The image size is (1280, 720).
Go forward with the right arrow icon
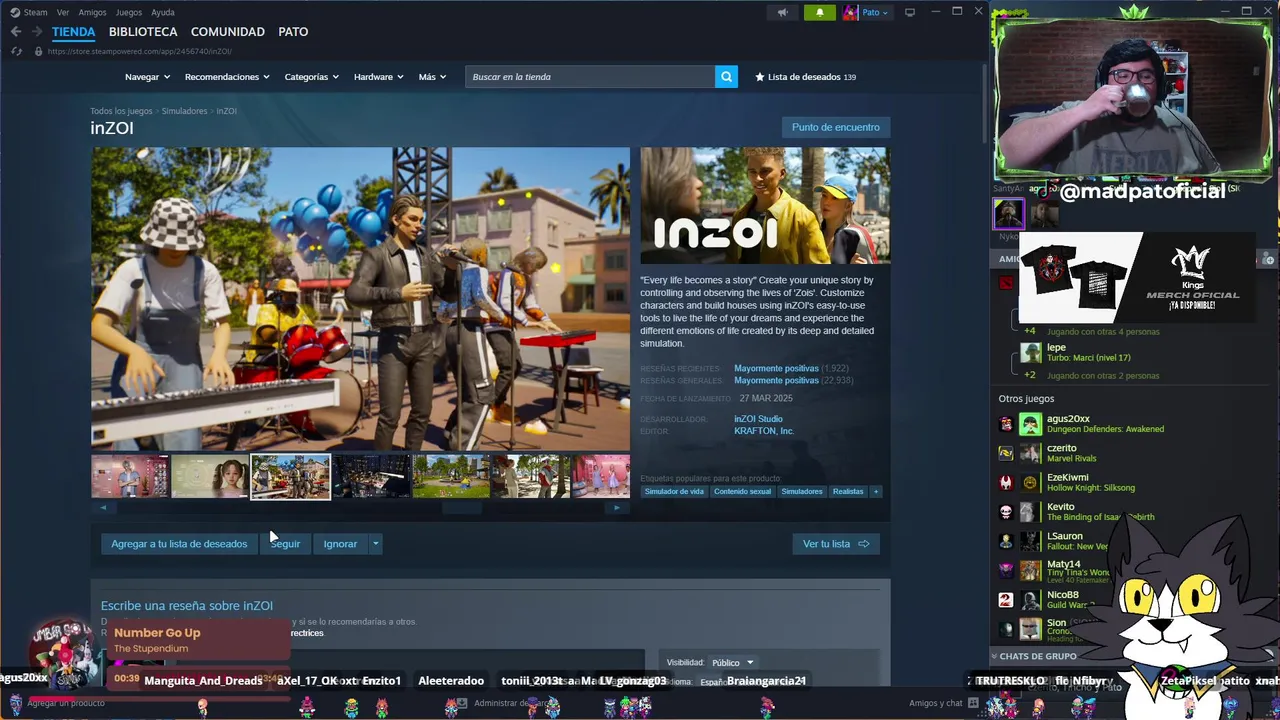36,32
